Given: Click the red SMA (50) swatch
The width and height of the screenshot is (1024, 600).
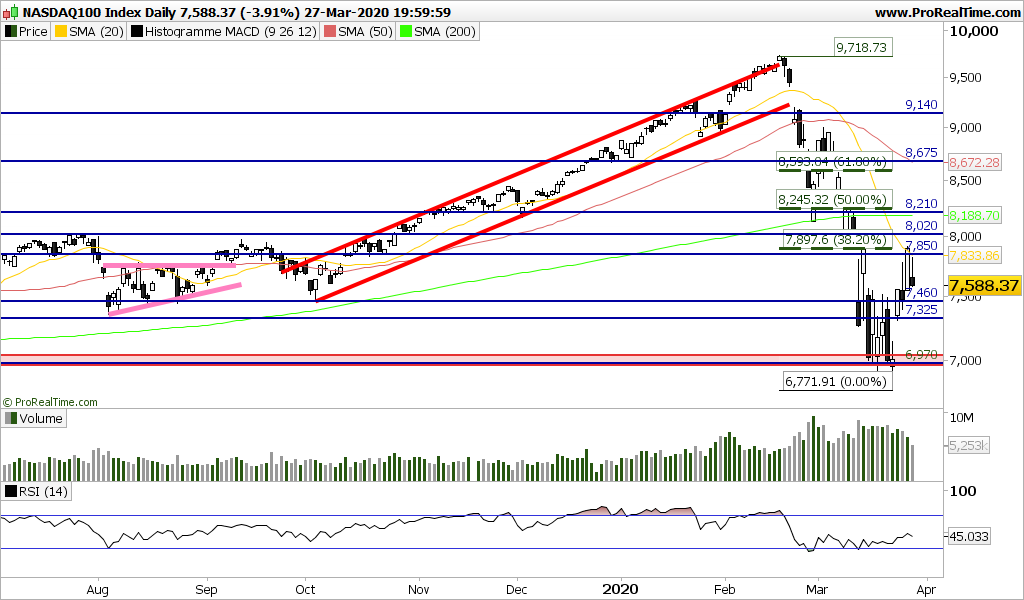Looking at the screenshot, I should [x=330, y=31].
